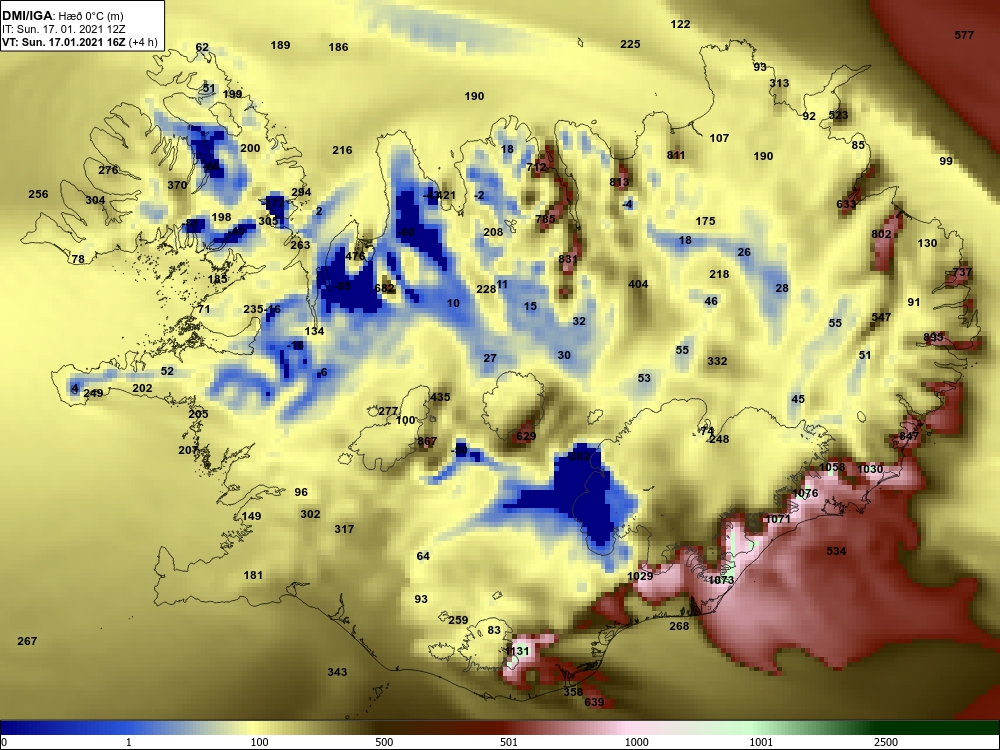This screenshot has height=750, width=1000.
Task: Click the map value '404'
Action: click(638, 284)
